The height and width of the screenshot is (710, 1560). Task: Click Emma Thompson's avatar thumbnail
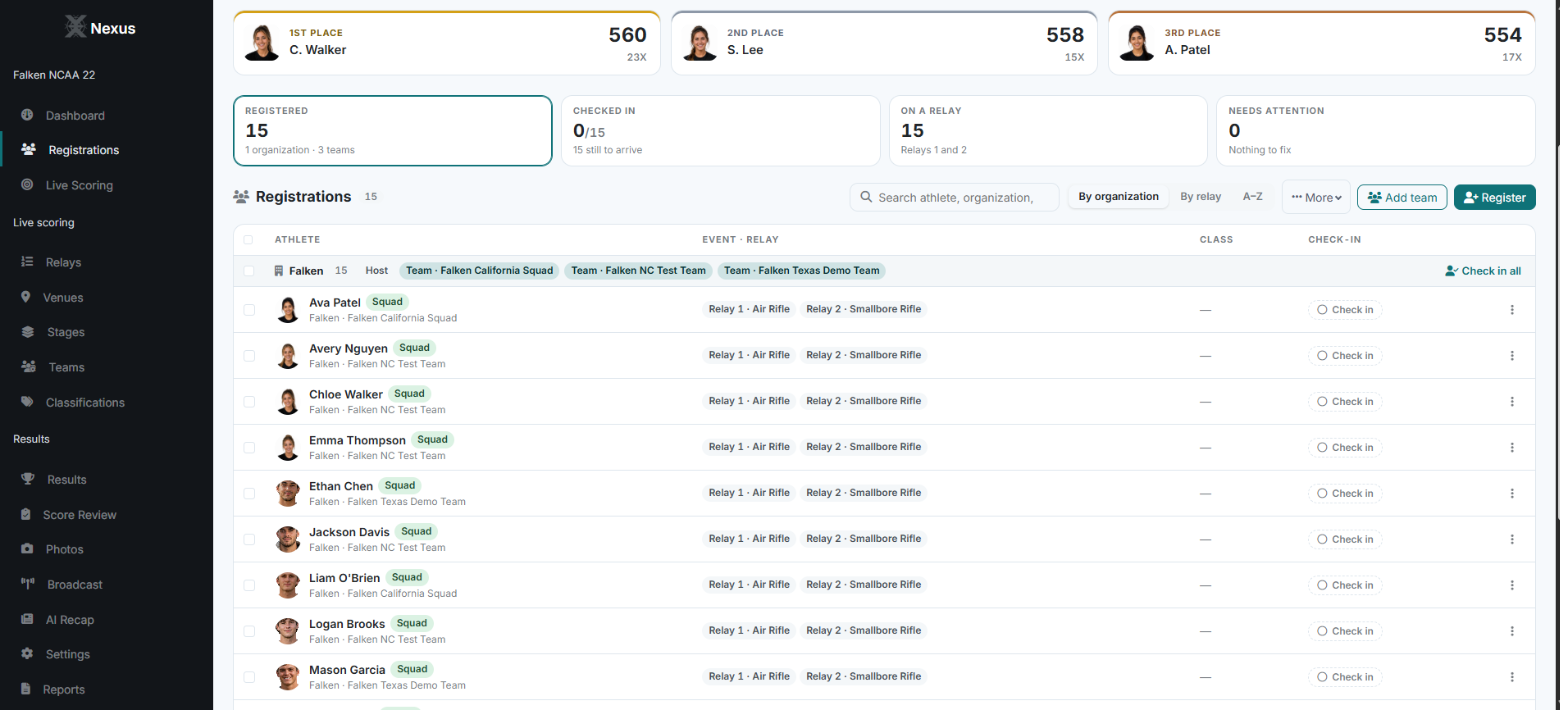[288, 448]
